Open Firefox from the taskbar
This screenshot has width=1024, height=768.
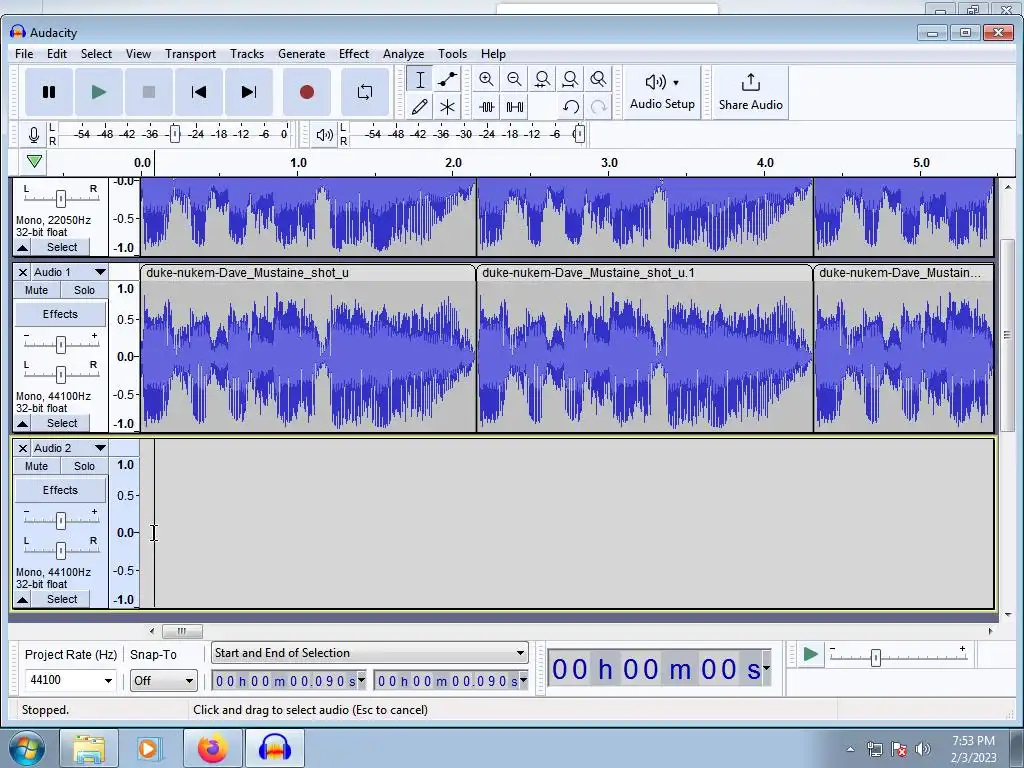point(213,748)
